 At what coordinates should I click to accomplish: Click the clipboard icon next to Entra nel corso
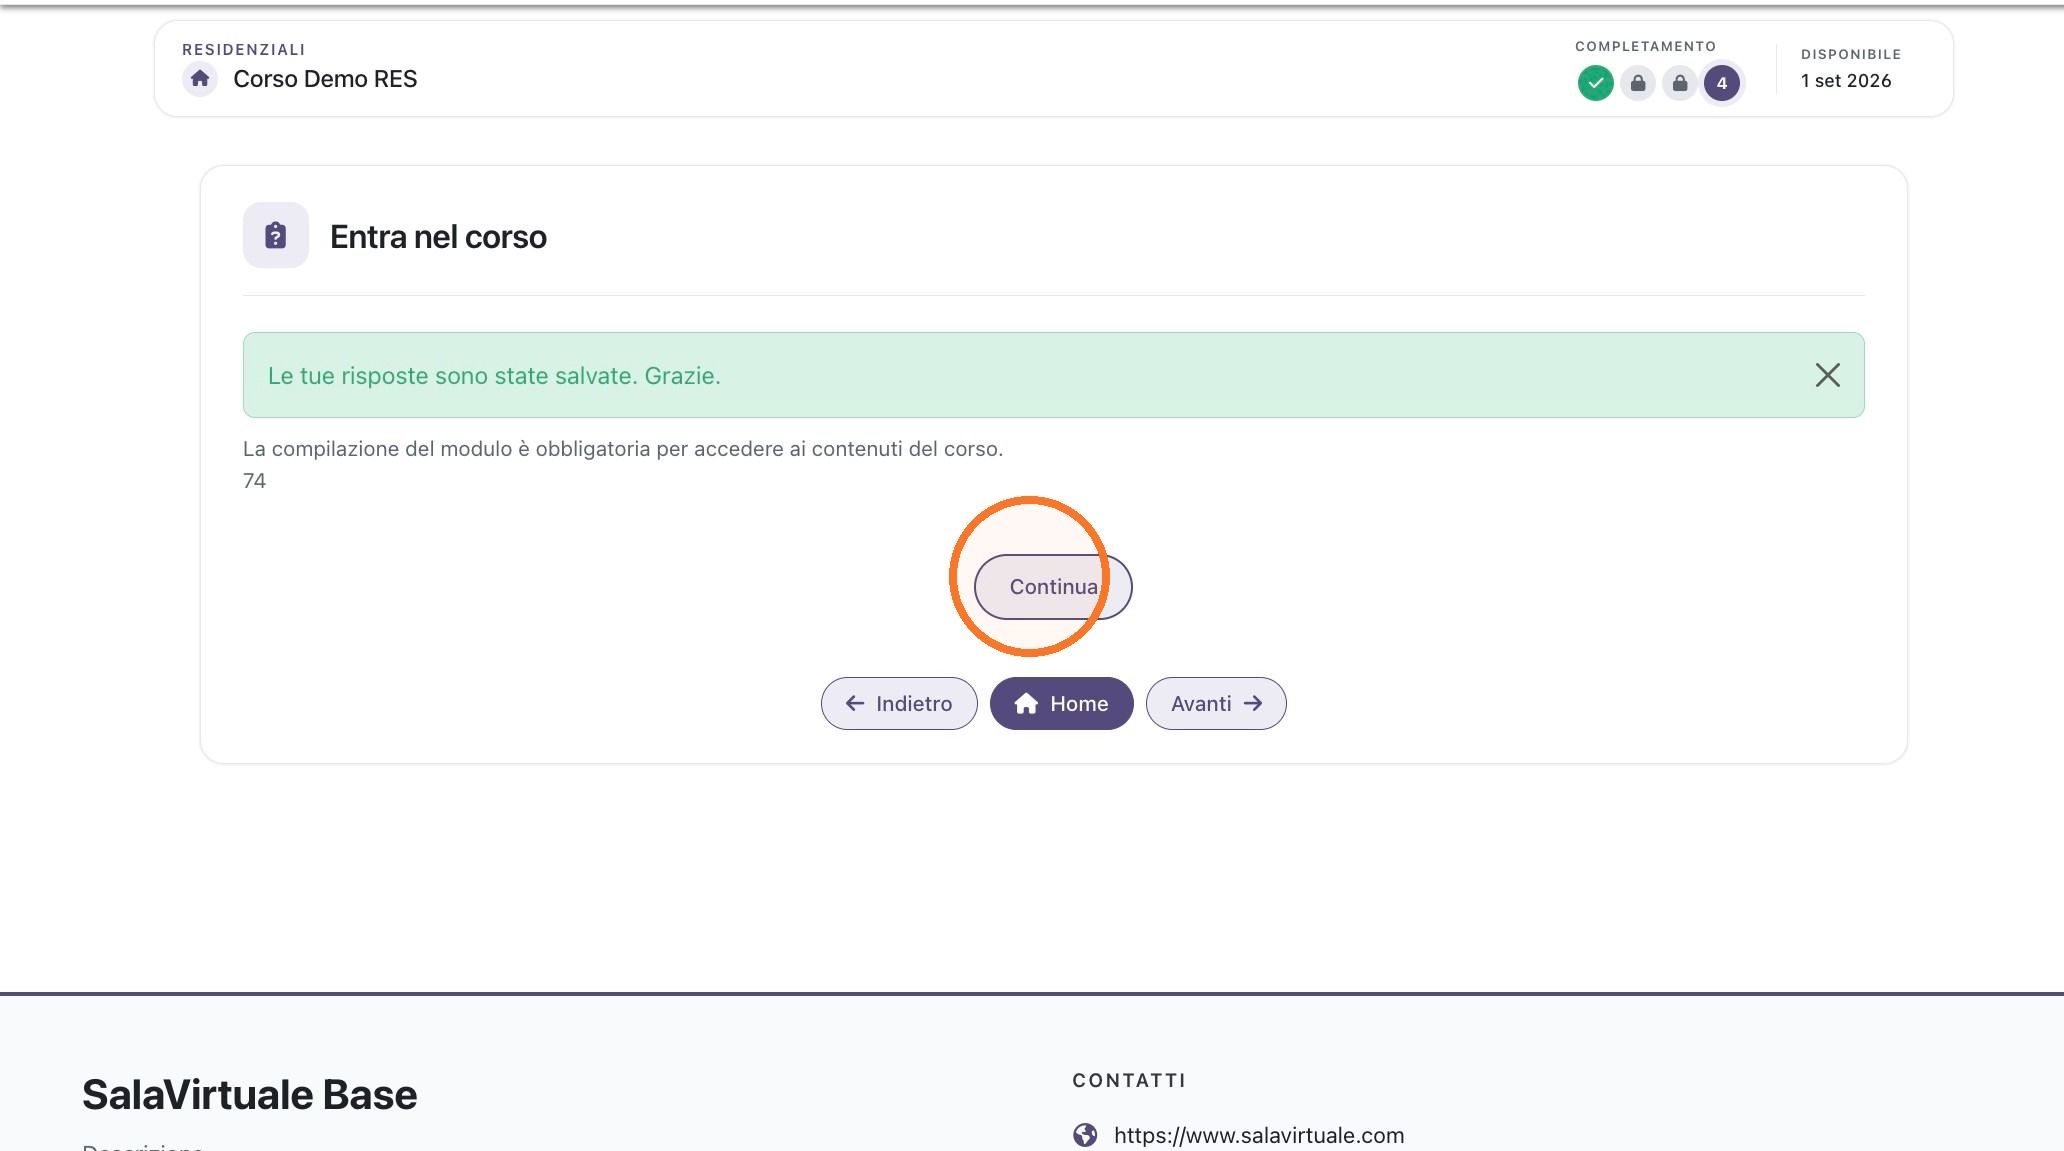coord(276,236)
